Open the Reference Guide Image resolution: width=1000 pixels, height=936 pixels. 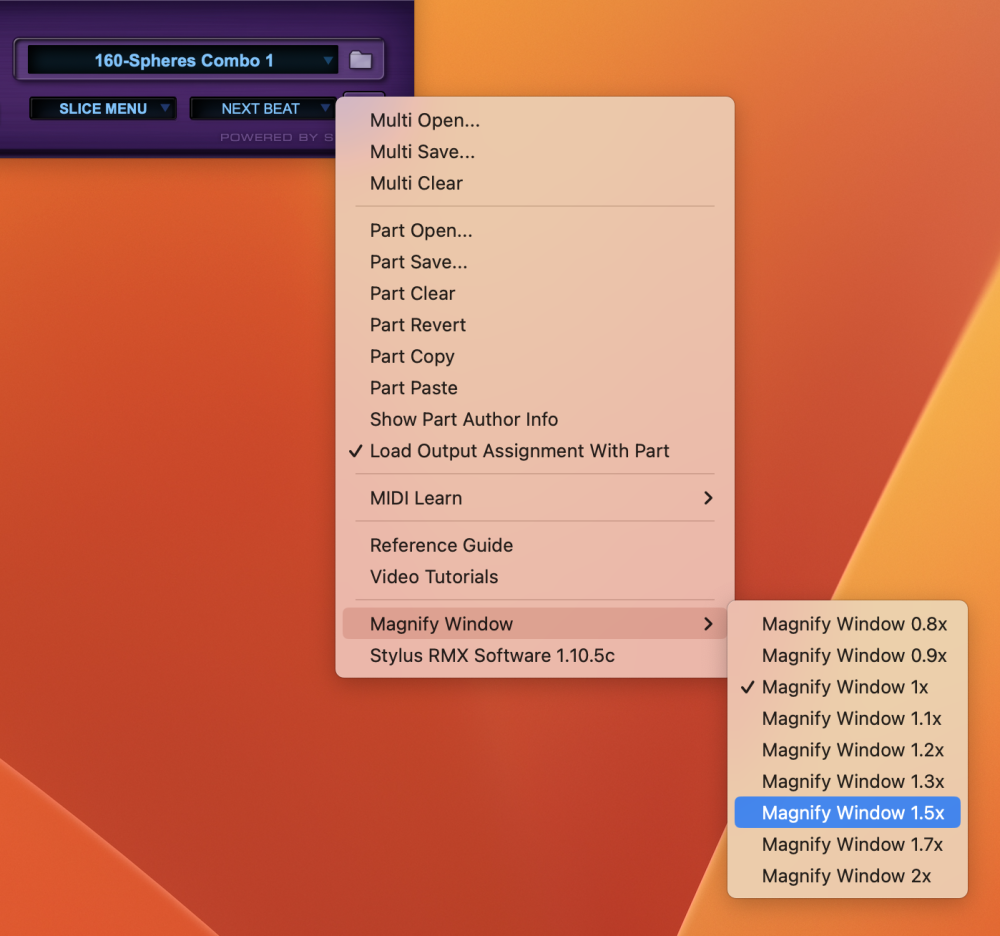coord(534,545)
